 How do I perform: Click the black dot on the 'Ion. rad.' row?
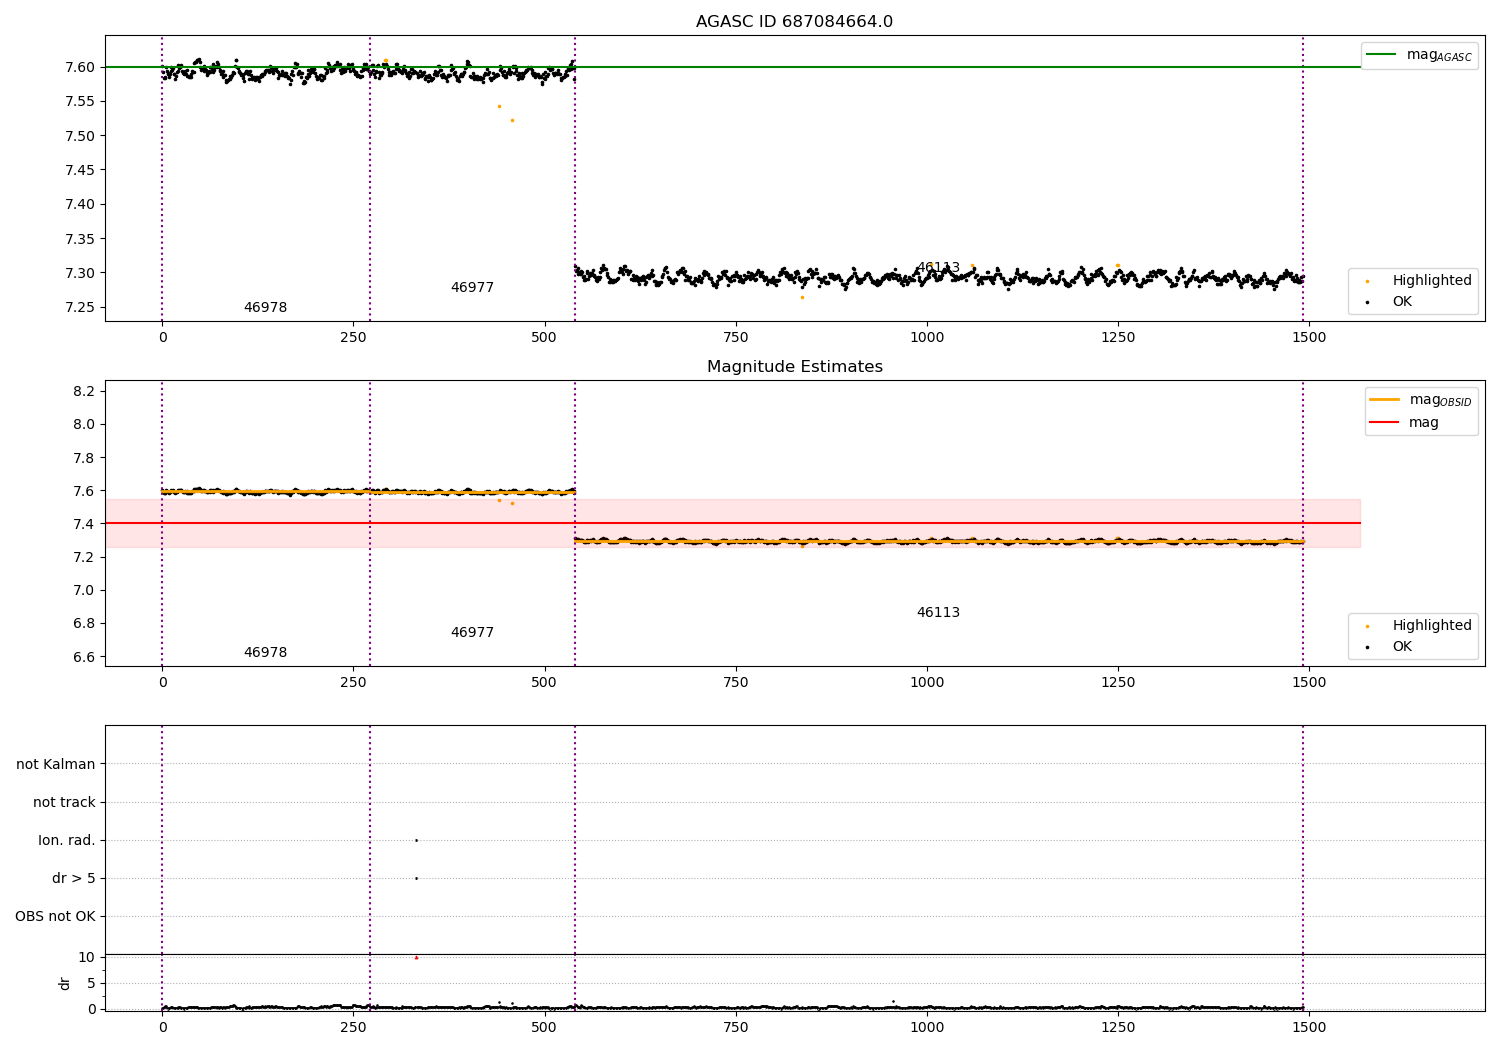[416, 840]
